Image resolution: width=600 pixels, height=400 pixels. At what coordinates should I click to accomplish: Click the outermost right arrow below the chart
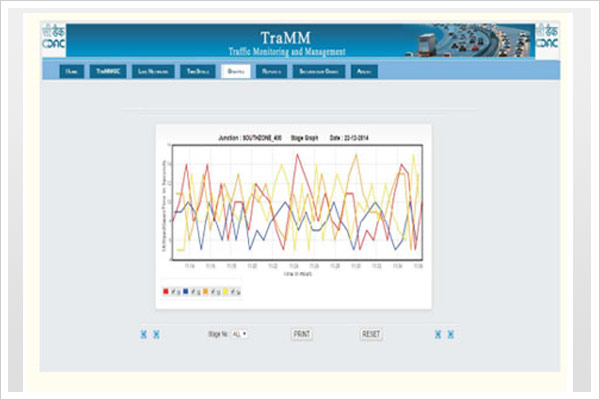point(451,334)
